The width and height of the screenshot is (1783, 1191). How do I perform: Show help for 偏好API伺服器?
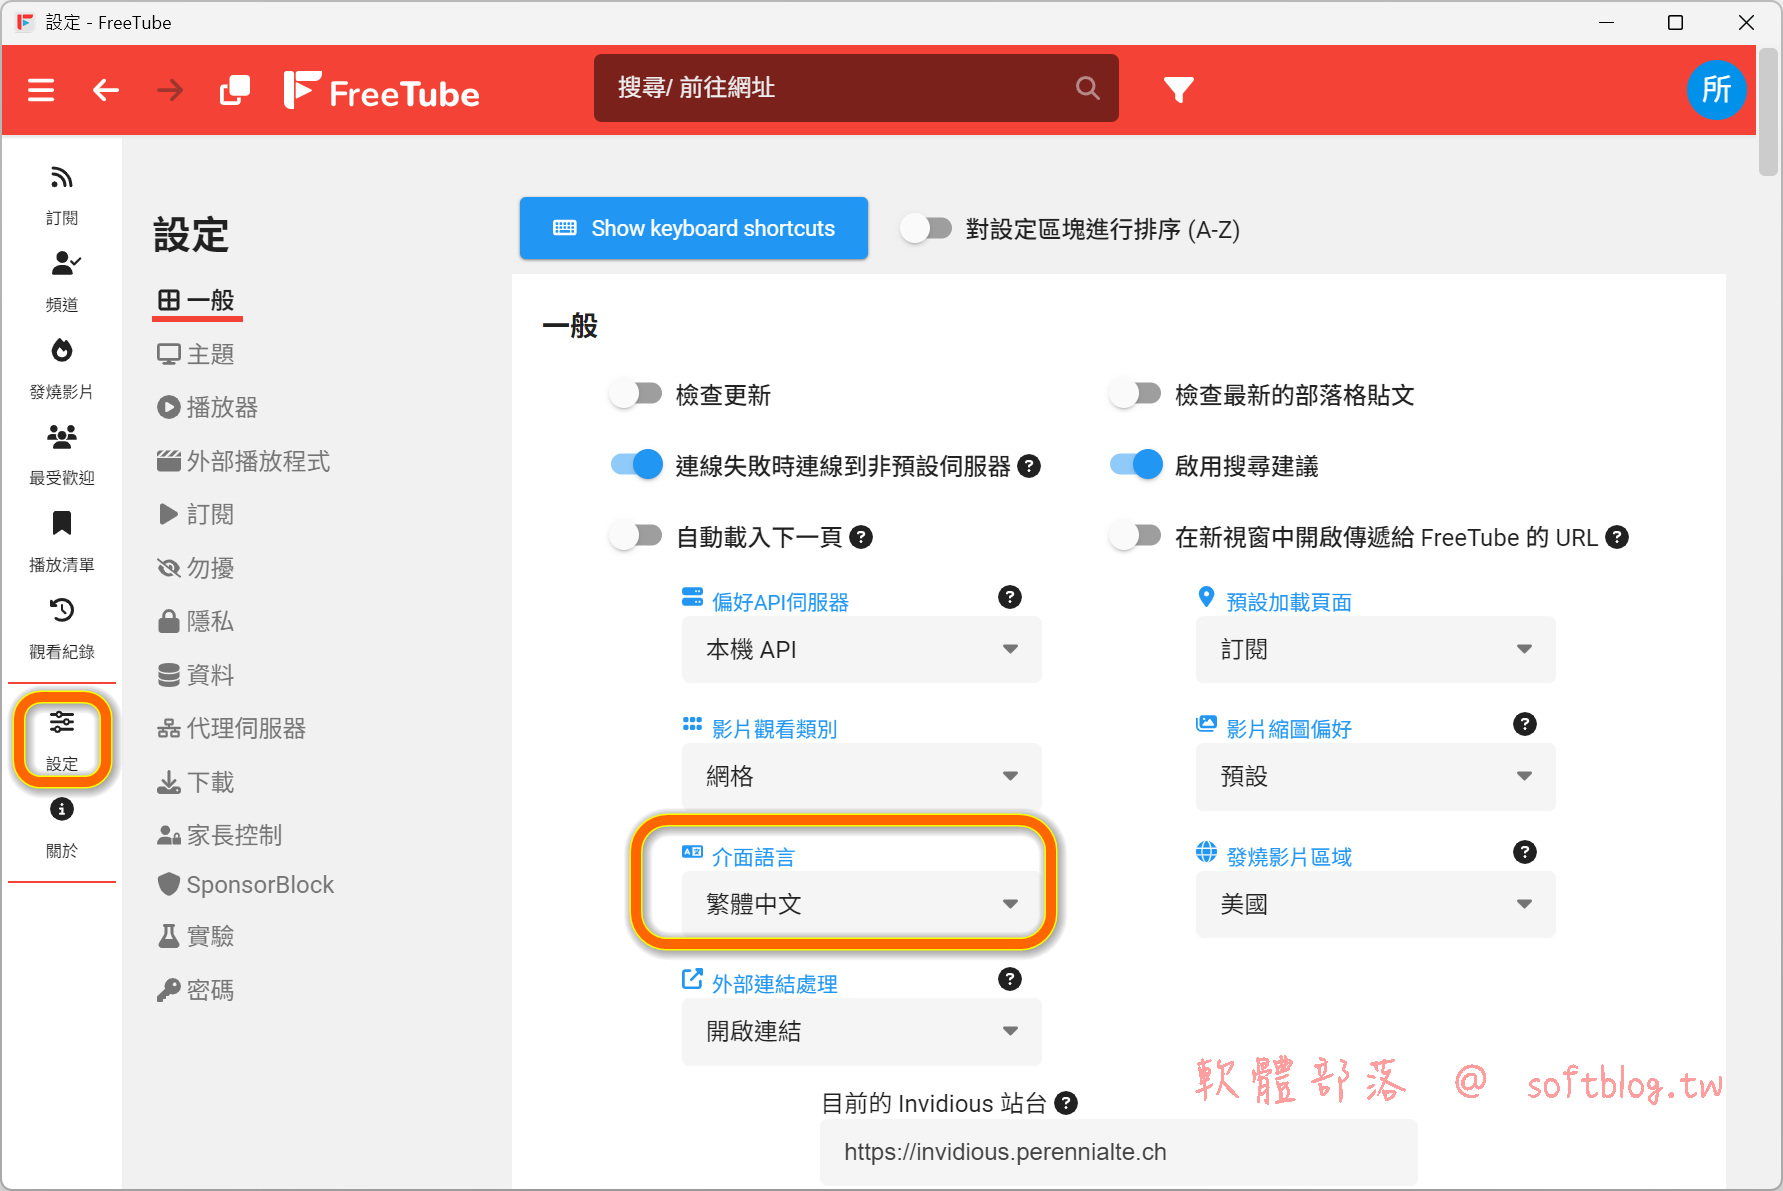pos(1010,597)
